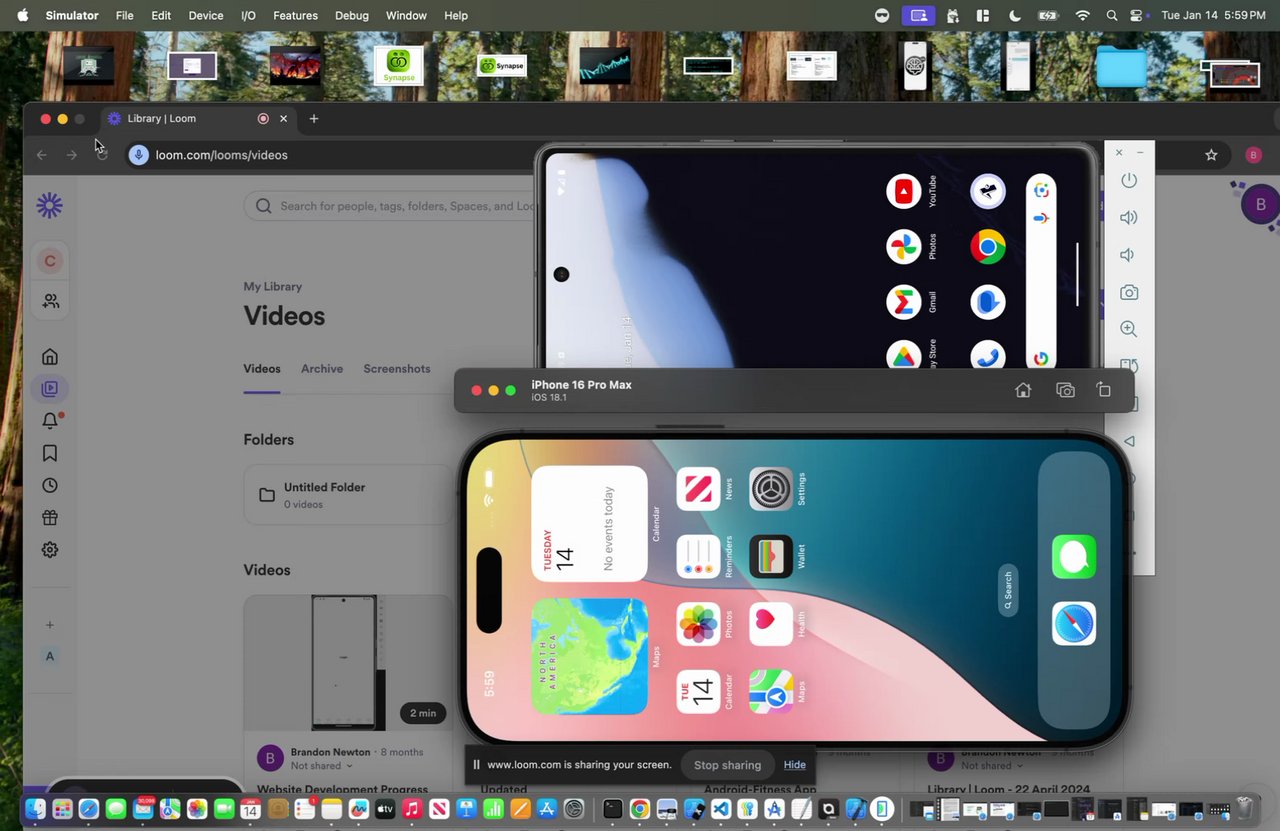Screen dimensions: 1280x831
Task: Switch to the Videos tab in Loom
Action: (x=262, y=369)
